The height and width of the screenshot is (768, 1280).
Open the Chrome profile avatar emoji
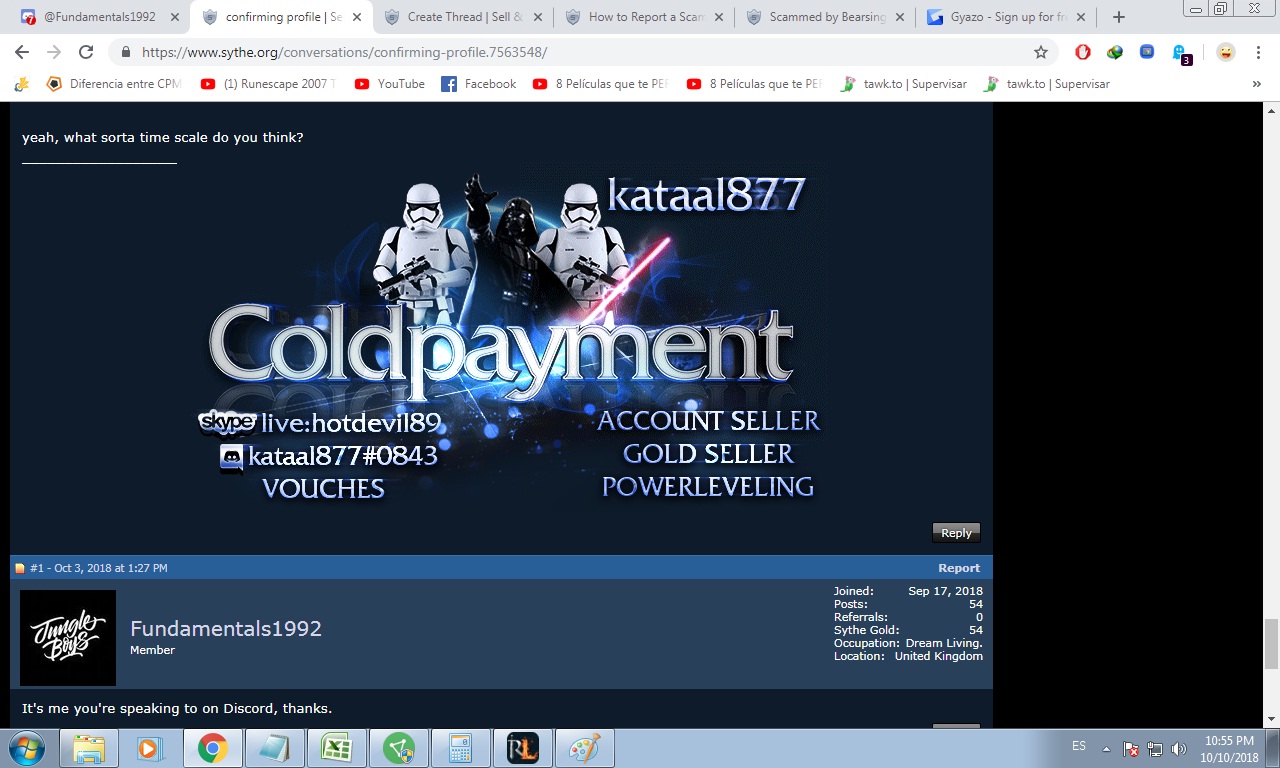[1226, 52]
